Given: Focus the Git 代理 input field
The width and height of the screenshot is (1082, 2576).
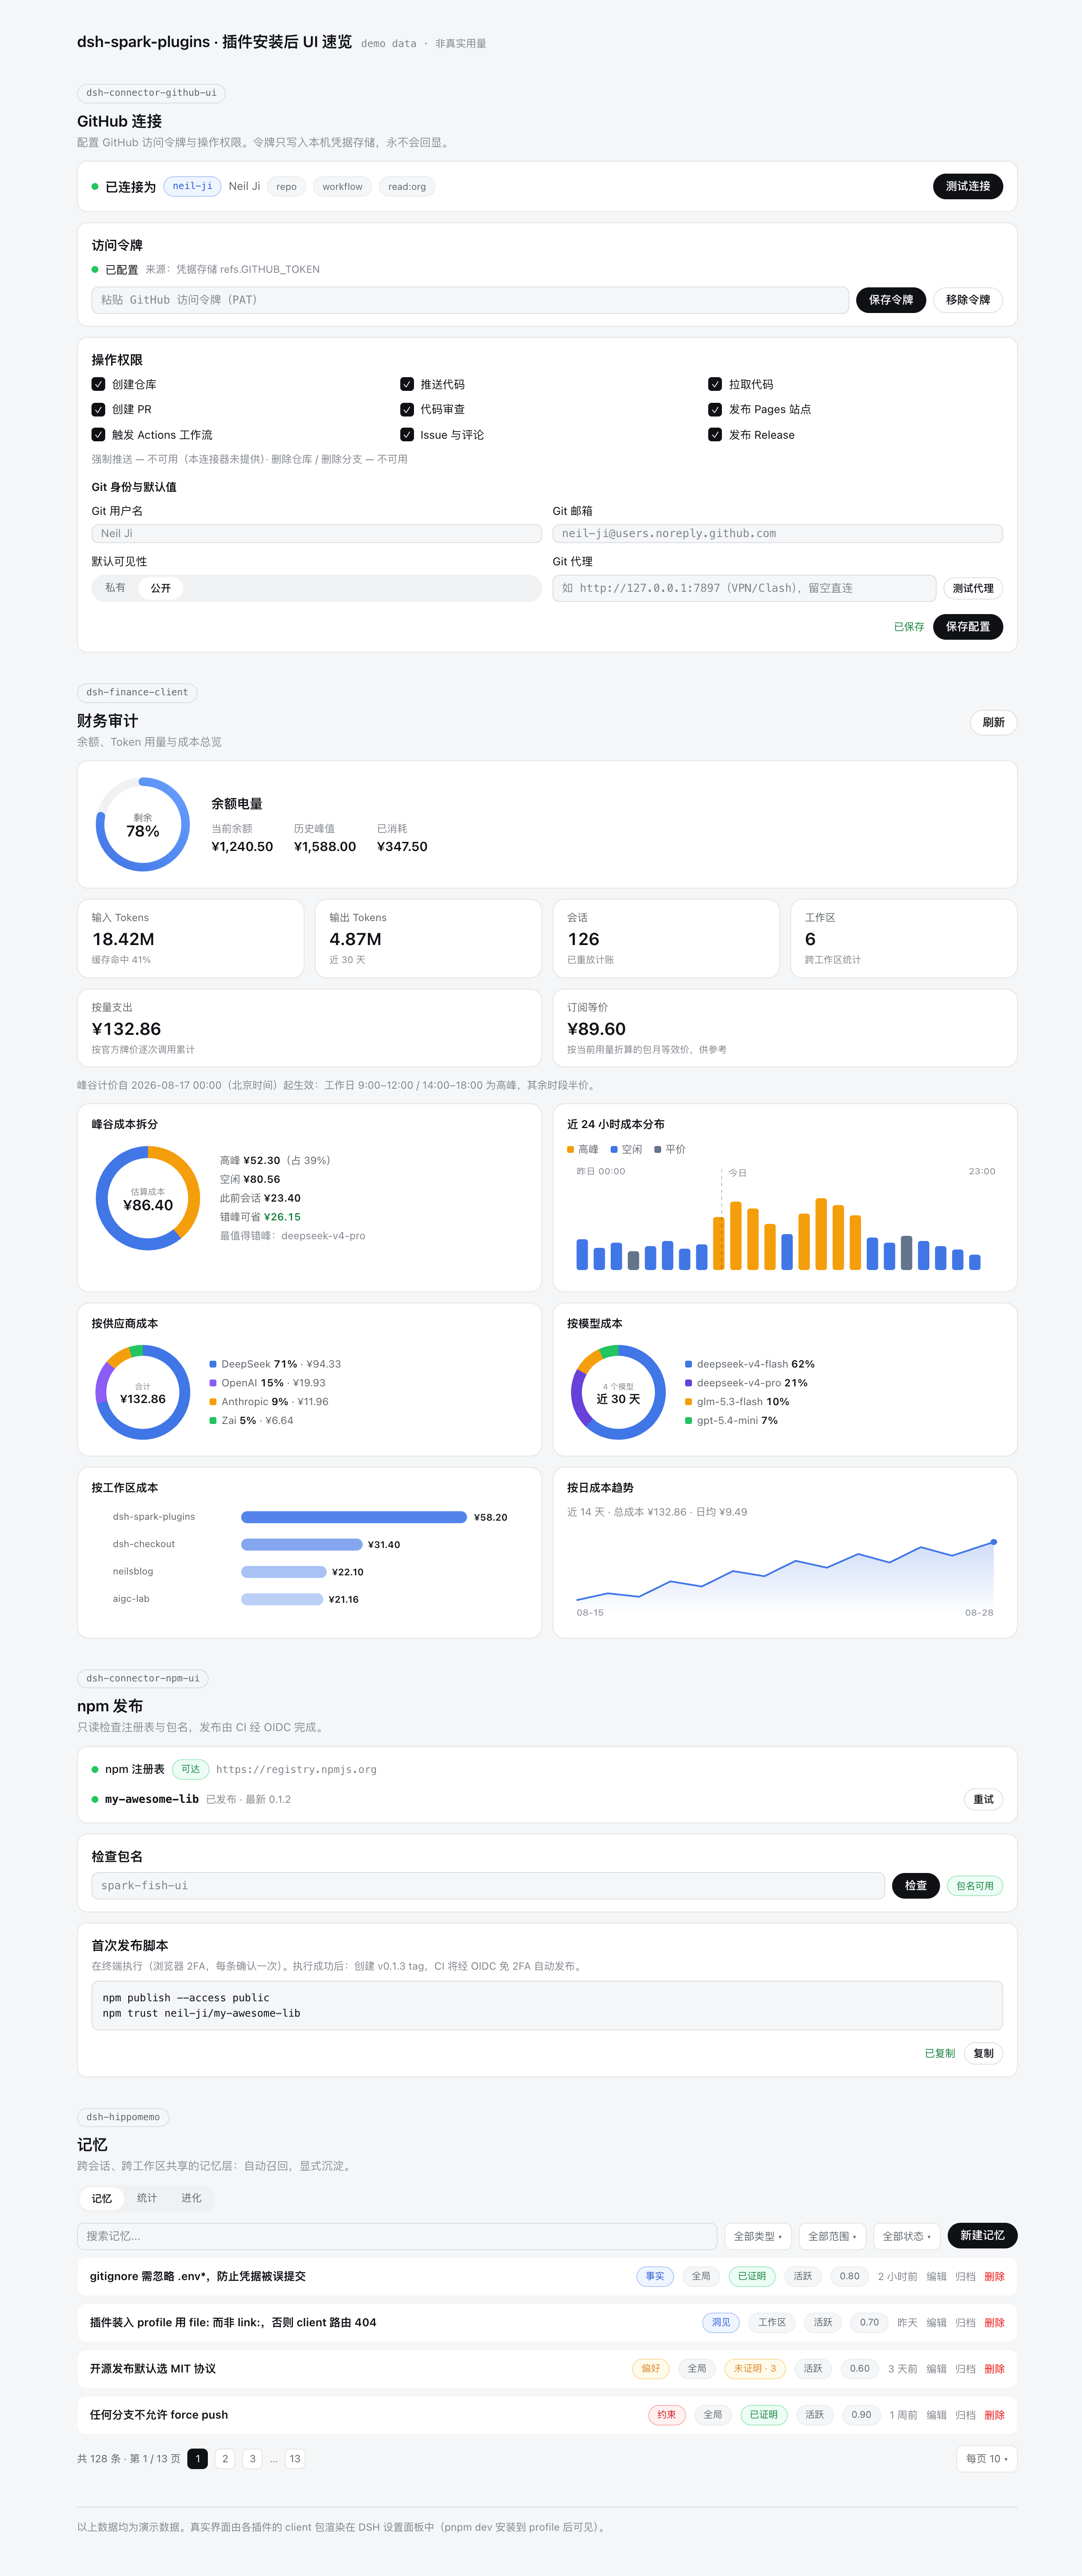Looking at the screenshot, I should pyautogui.click(x=745, y=588).
